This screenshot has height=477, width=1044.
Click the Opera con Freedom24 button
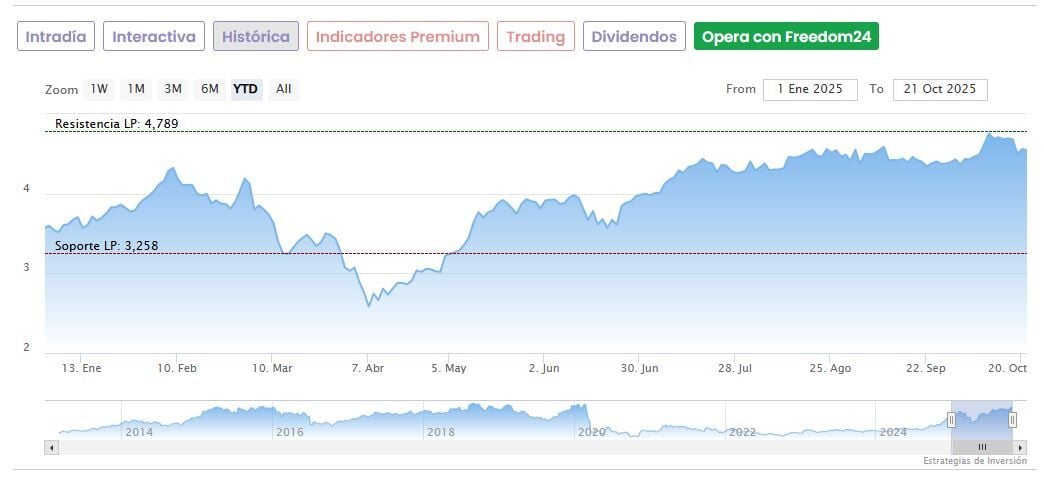[x=786, y=37]
